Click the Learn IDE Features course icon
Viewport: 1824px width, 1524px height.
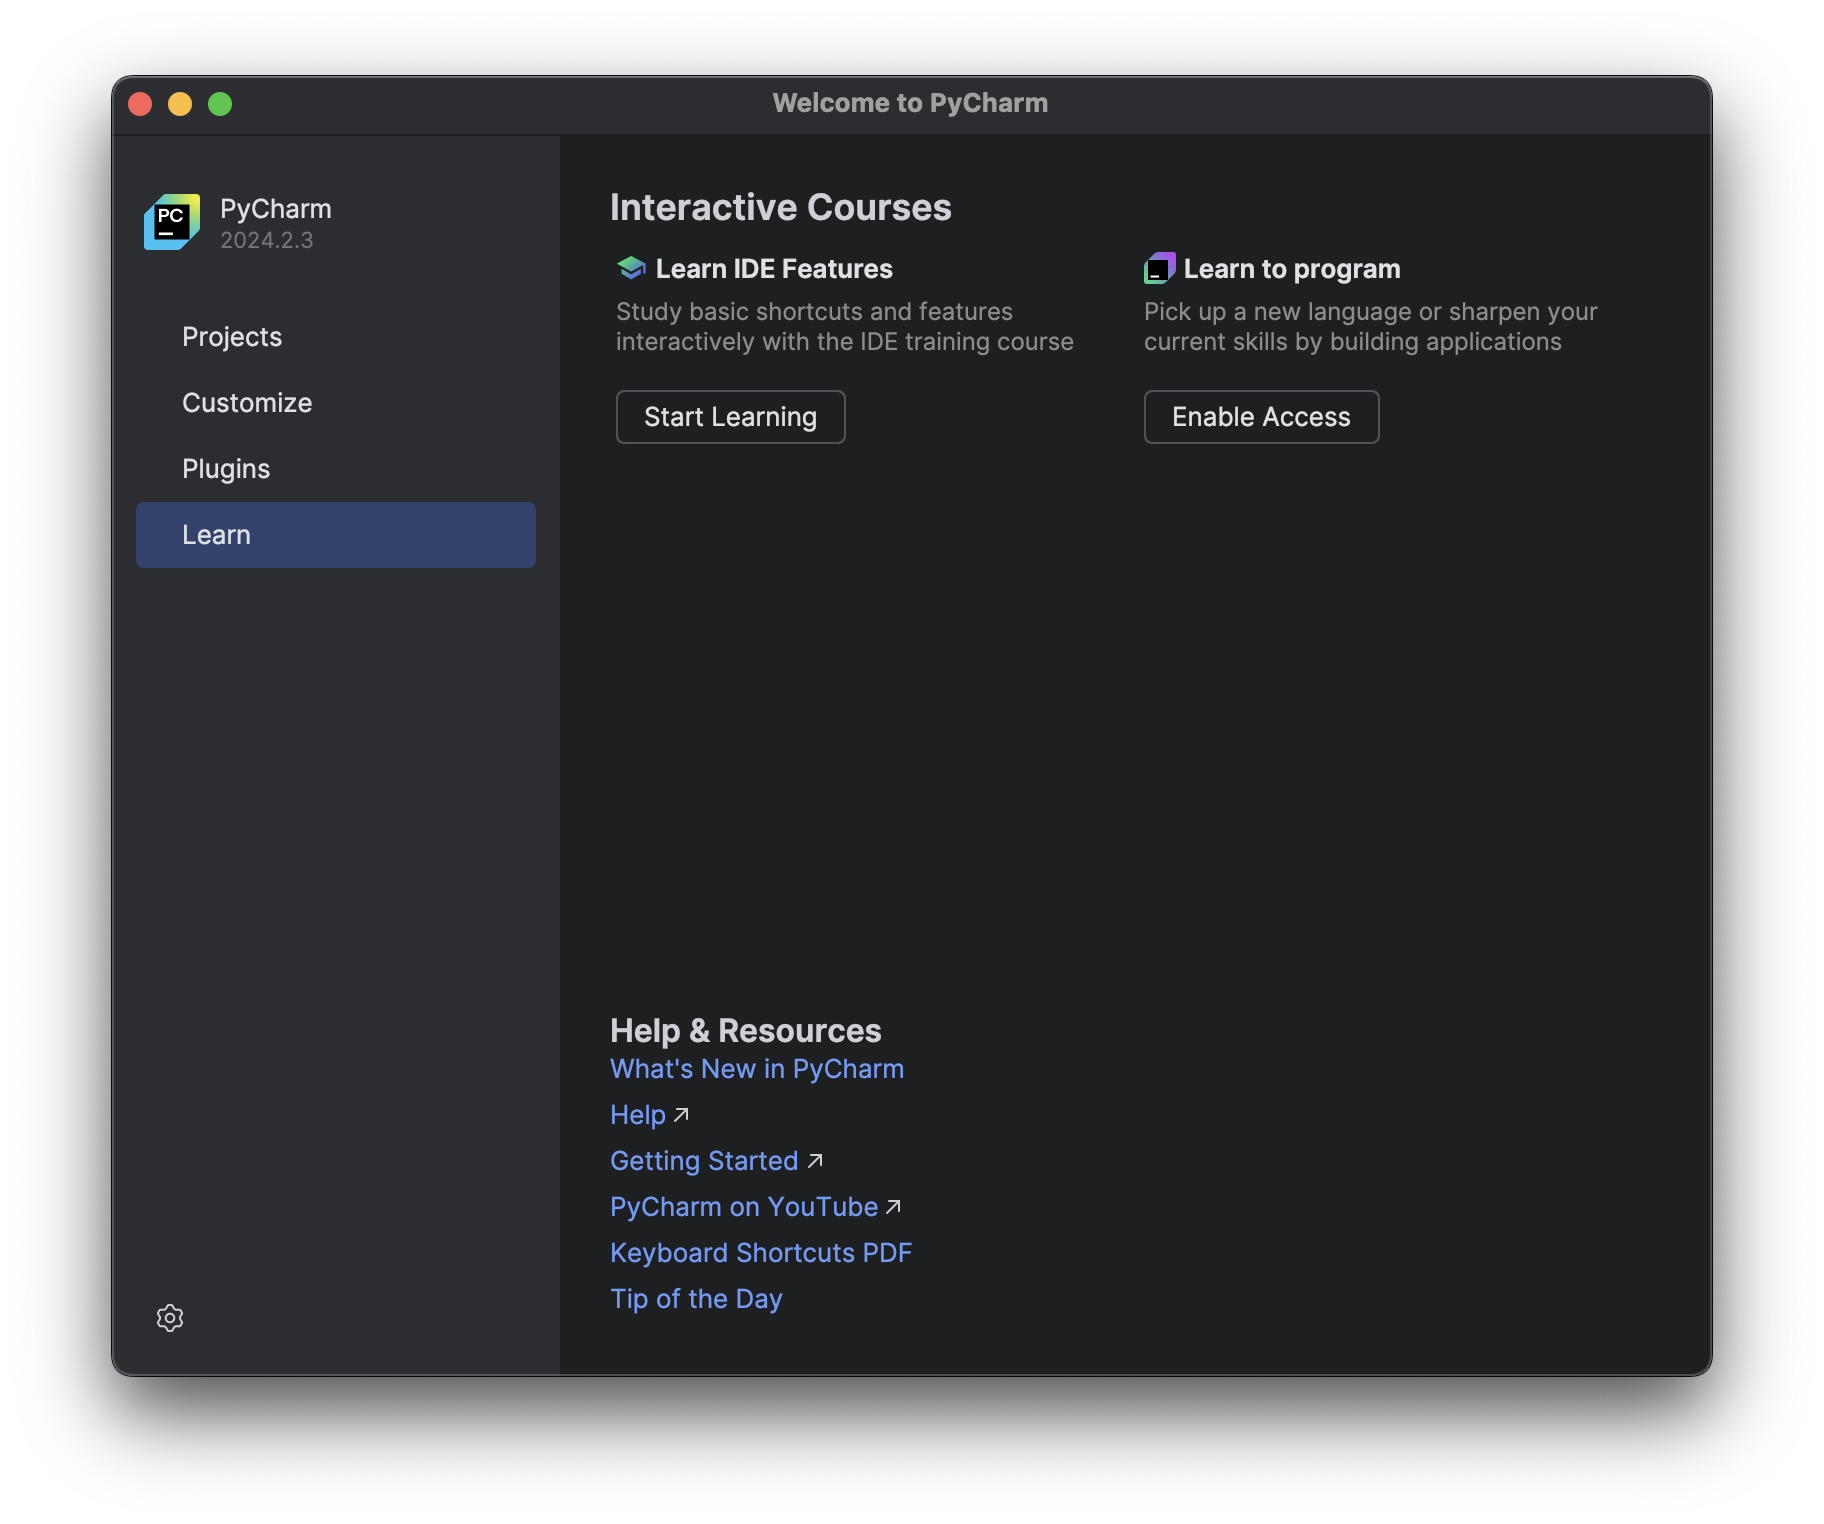[x=630, y=267]
